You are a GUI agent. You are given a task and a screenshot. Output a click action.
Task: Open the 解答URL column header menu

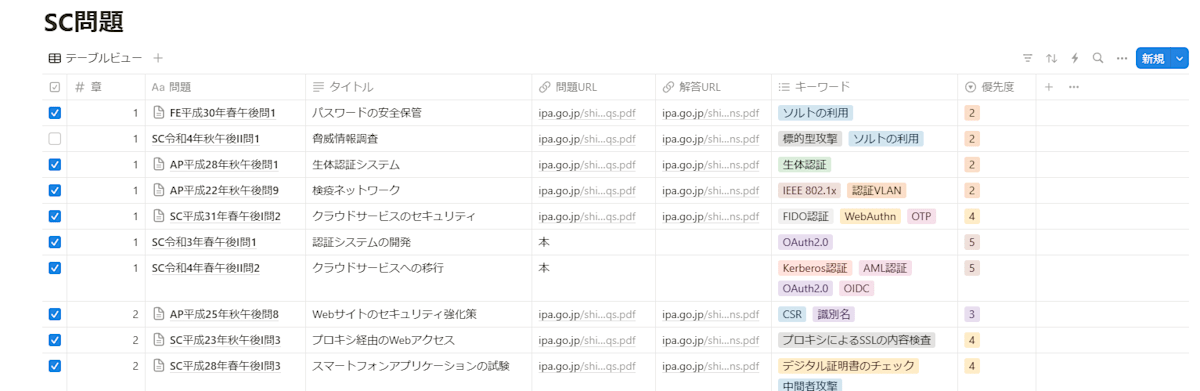click(x=714, y=87)
